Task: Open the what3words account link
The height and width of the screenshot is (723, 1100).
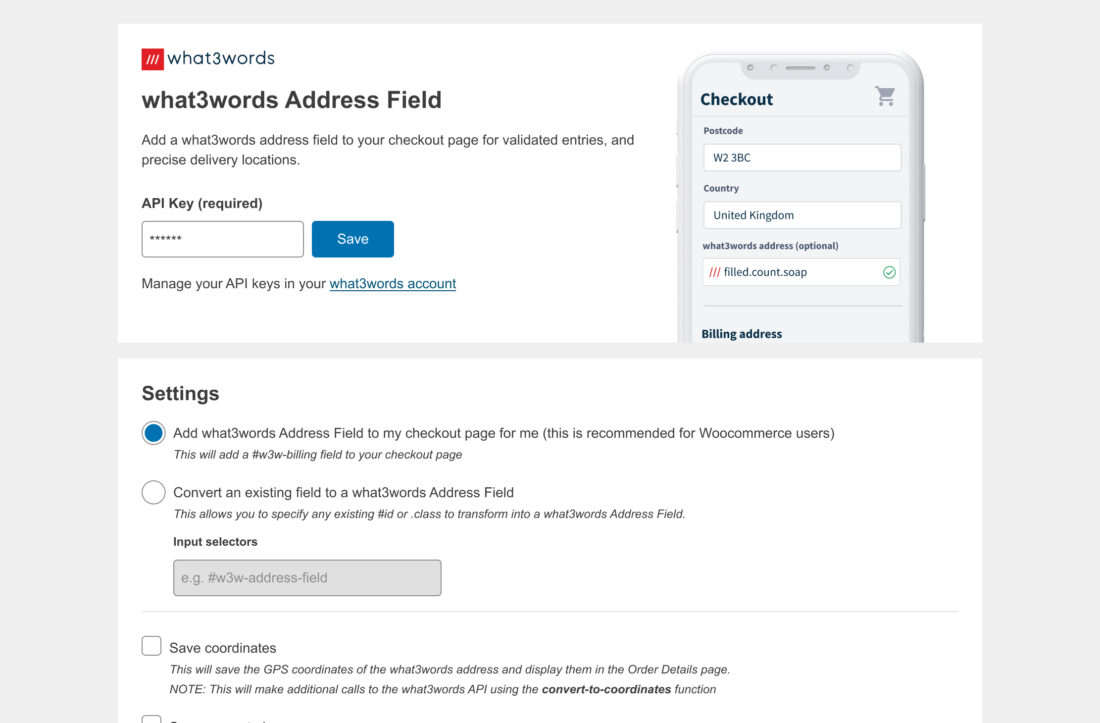Action: coord(393,283)
